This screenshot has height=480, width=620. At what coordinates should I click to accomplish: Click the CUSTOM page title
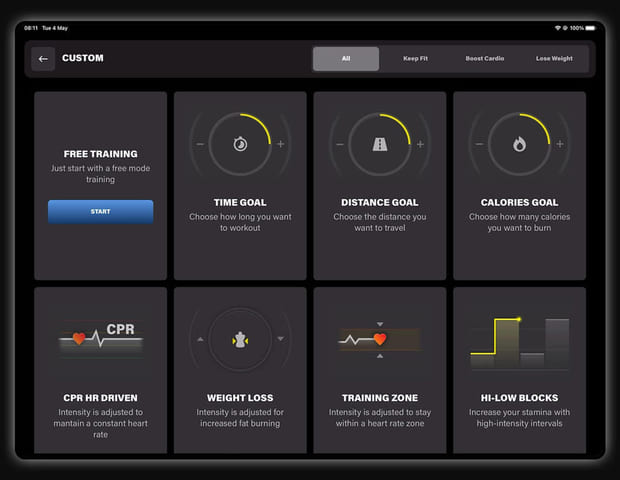(x=83, y=58)
